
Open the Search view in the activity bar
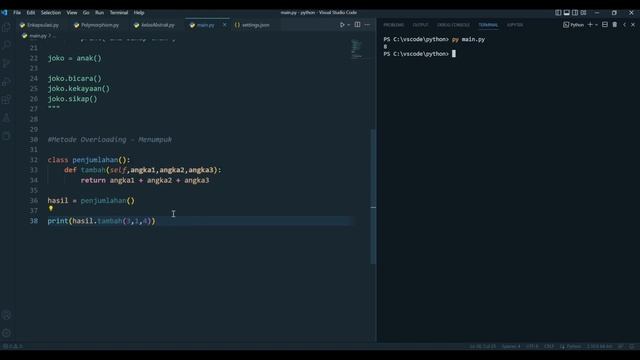[x=6, y=45]
